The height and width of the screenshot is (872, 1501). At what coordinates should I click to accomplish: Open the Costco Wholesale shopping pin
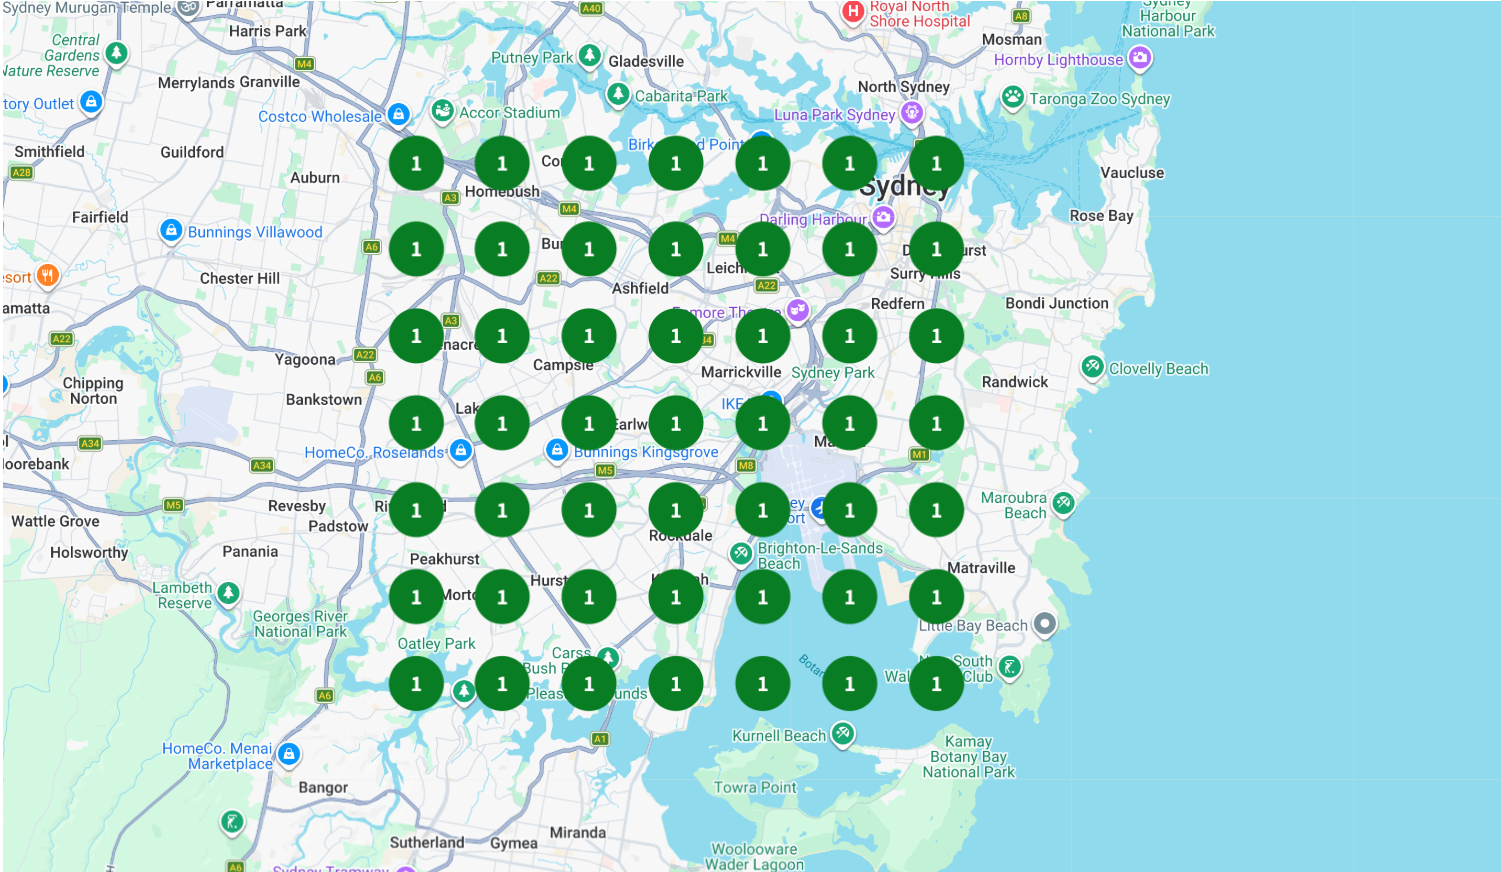[x=398, y=115]
